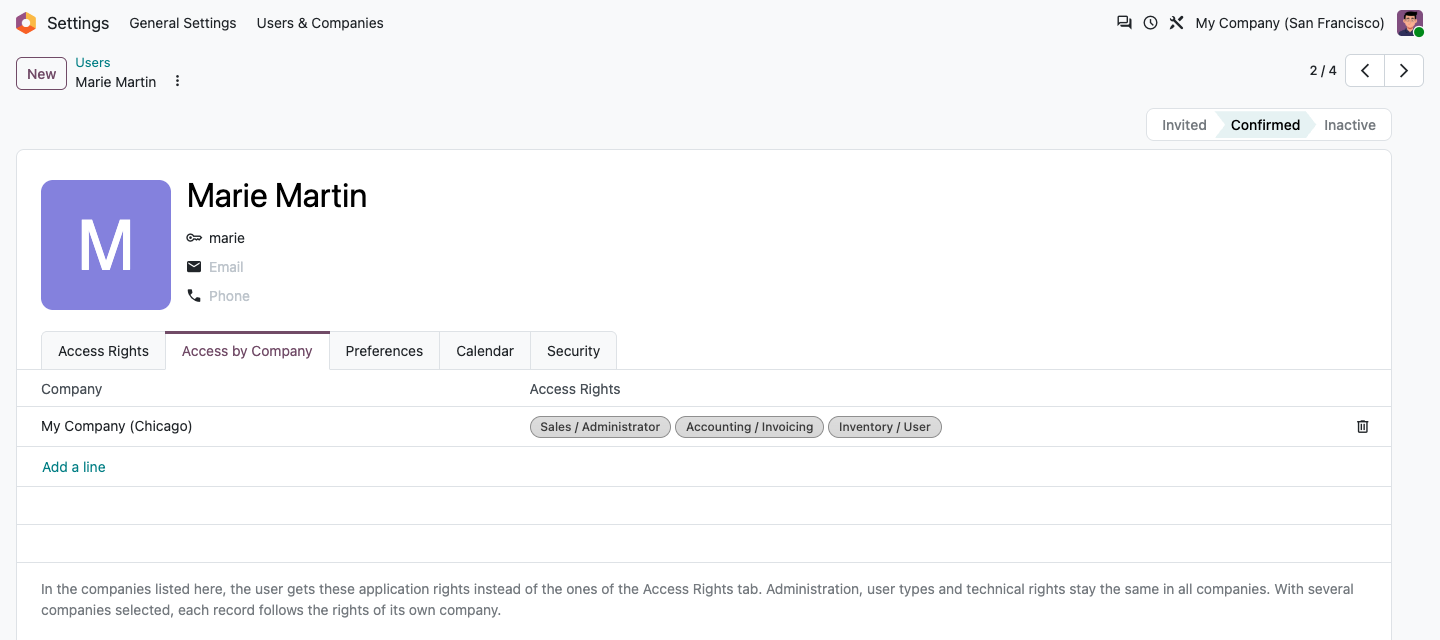Open the Users & Companies menu
Image resolution: width=1440 pixels, height=640 pixels.
pyautogui.click(x=320, y=23)
